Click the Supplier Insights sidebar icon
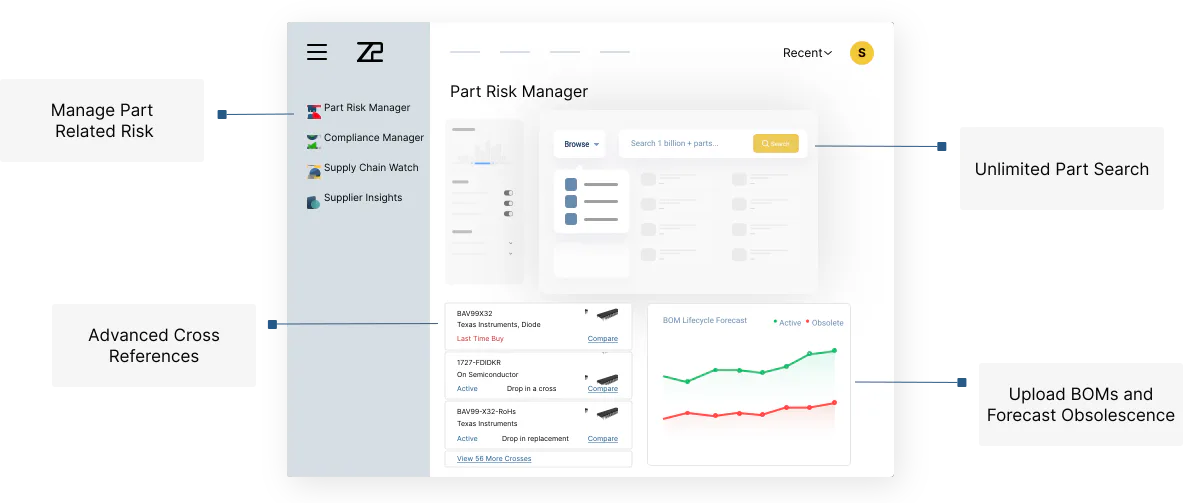 [x=314, y=202]
